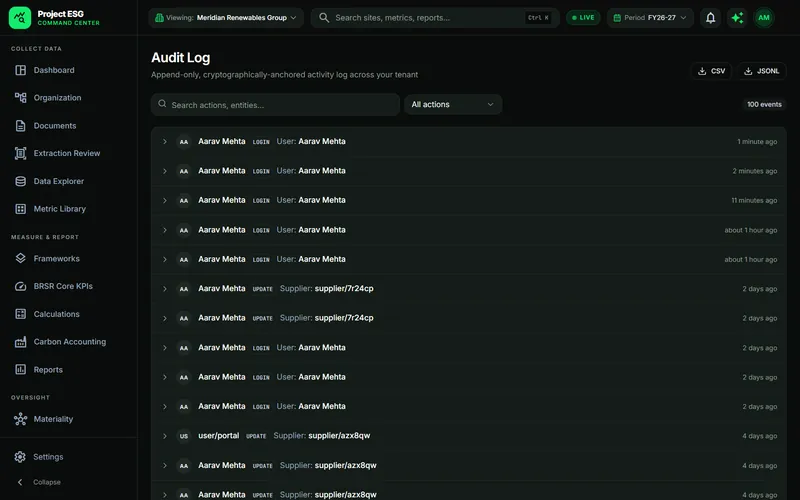
Task: Click the US avatar of user/portal row
Action: point(184,436)
